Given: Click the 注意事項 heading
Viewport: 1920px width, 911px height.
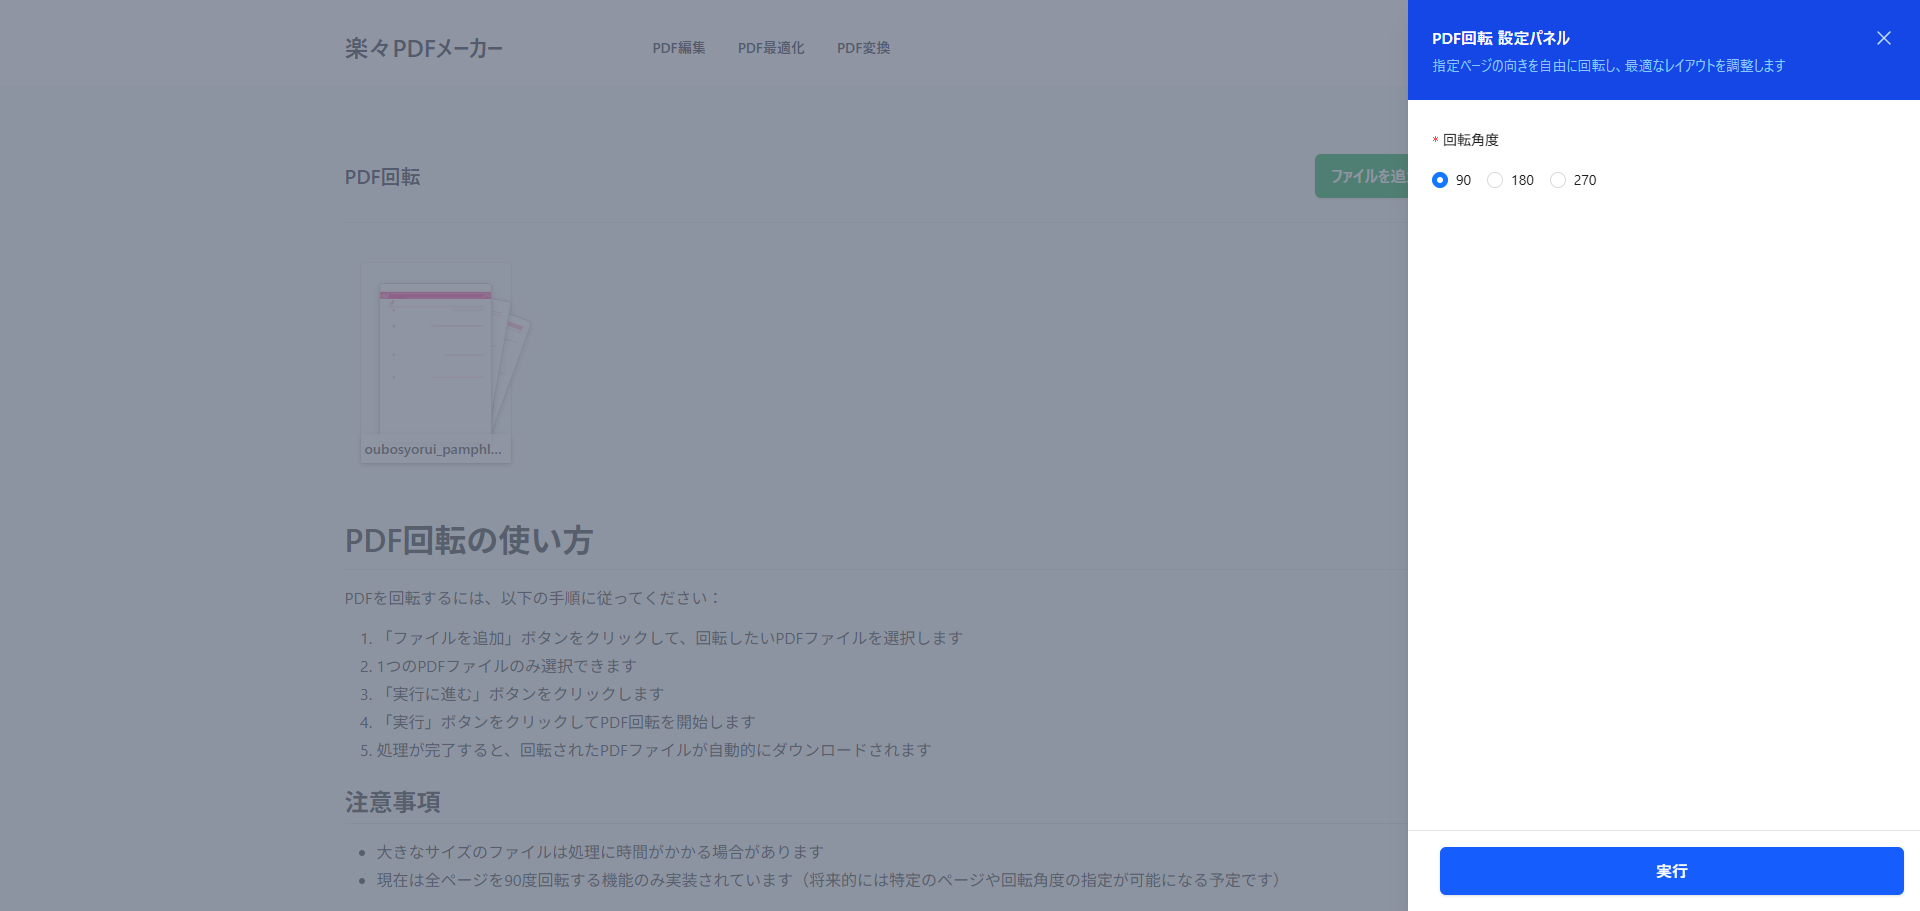Looking at the screenshot, I should coord(393,802).
